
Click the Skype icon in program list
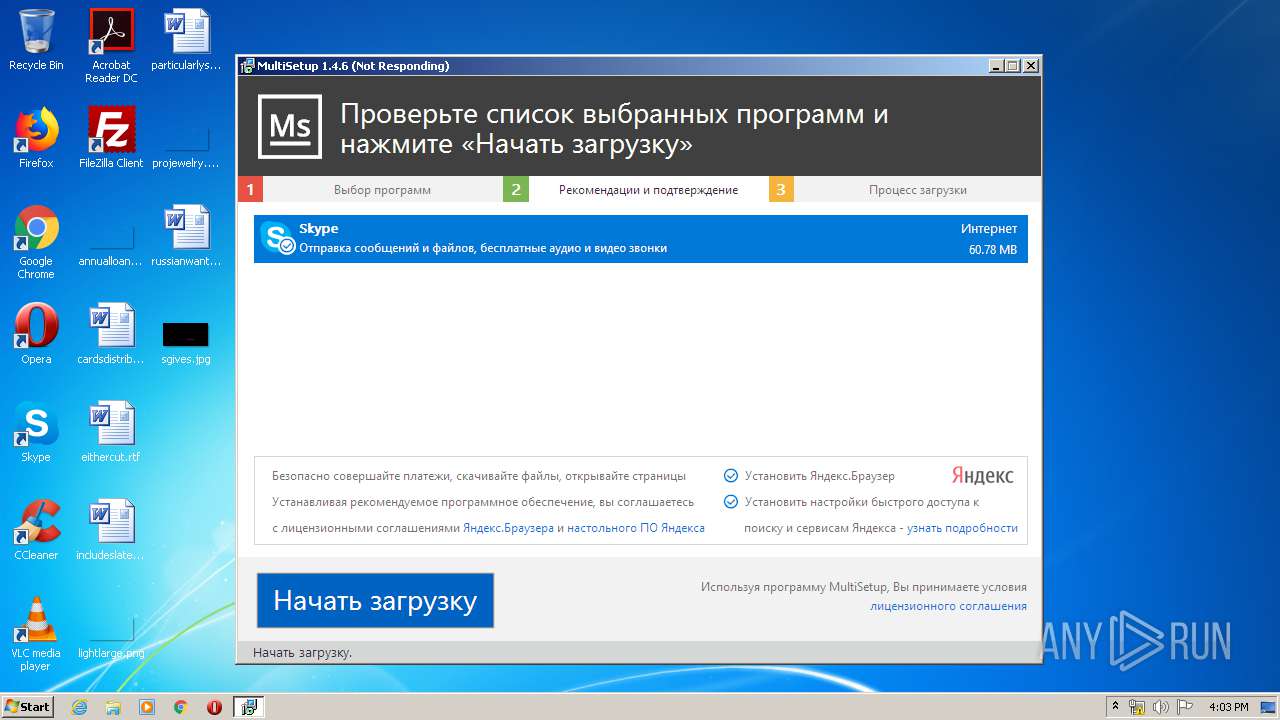point(277,238)
